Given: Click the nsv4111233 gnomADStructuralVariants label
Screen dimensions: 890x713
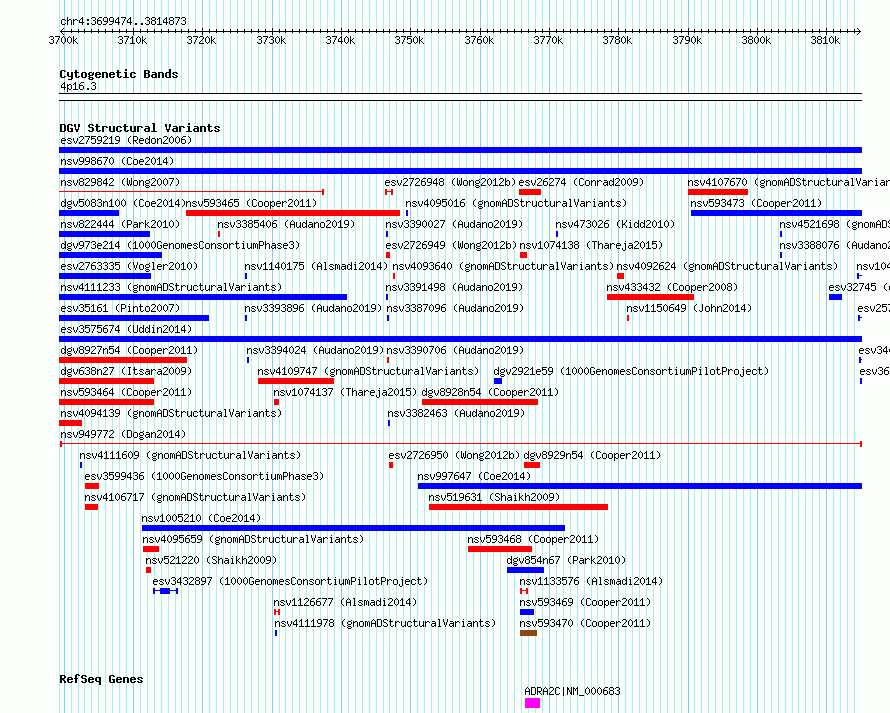Looking at the screenshot, I should pyautogui.click(x=171, y=287).
